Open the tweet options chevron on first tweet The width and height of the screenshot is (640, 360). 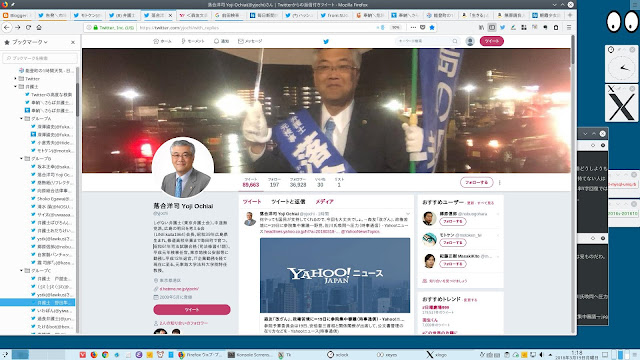(407, 213)
